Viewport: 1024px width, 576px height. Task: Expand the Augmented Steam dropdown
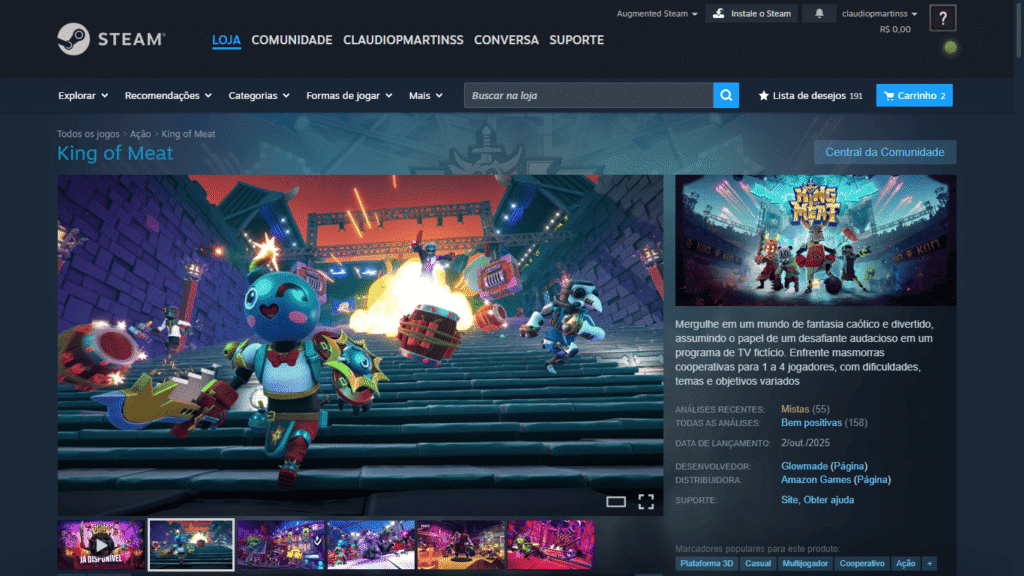(657, 14)
